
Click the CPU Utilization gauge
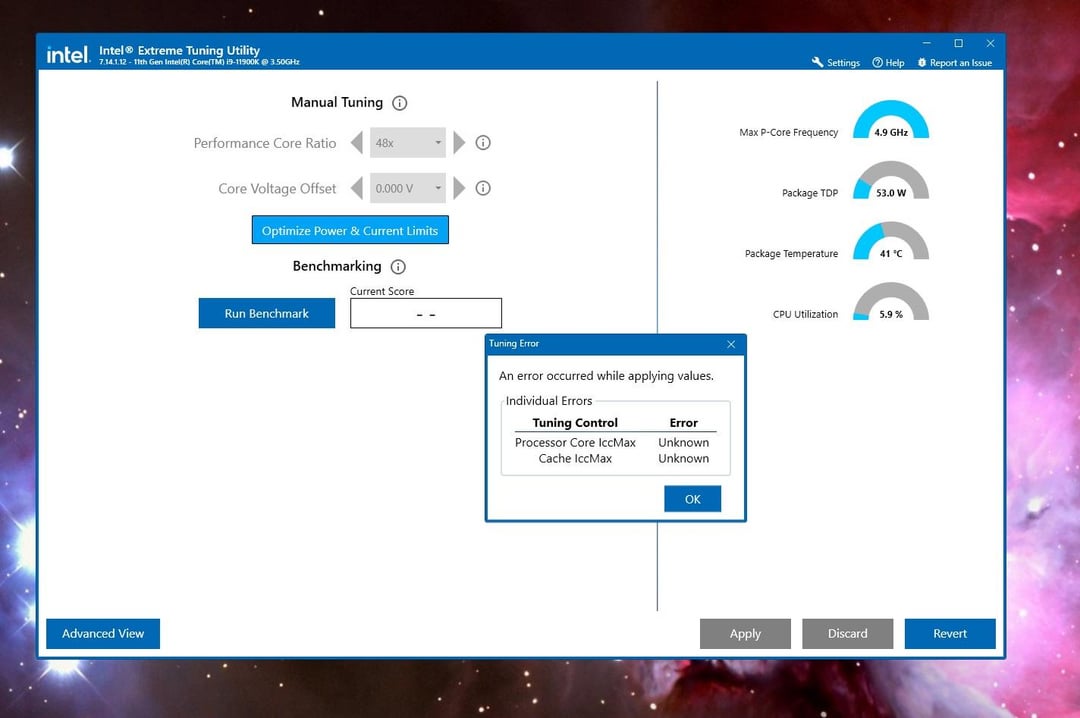click(891, 302)
